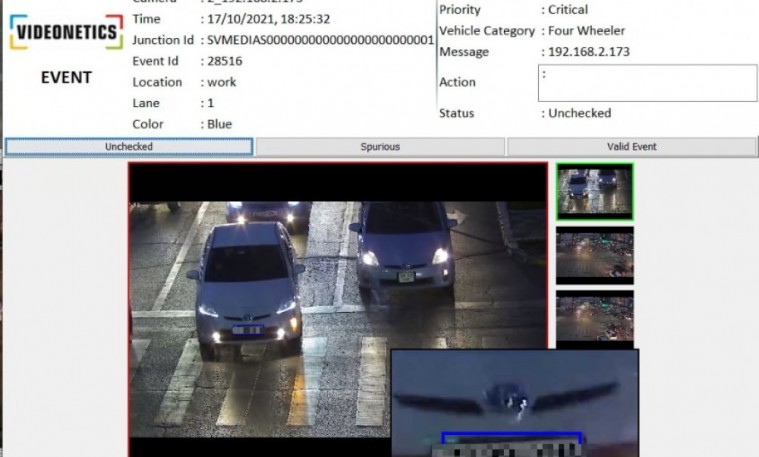Click the right car's license plate
This screenshot has height=457, width=759.
click(406, 277)
